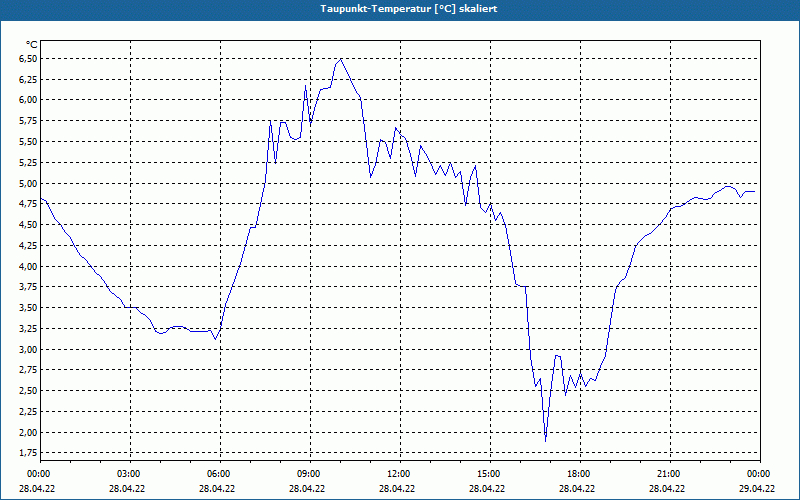Click the '15:00' time label
The width and height of the screenshot is (800, 500).
pos(490,474)
